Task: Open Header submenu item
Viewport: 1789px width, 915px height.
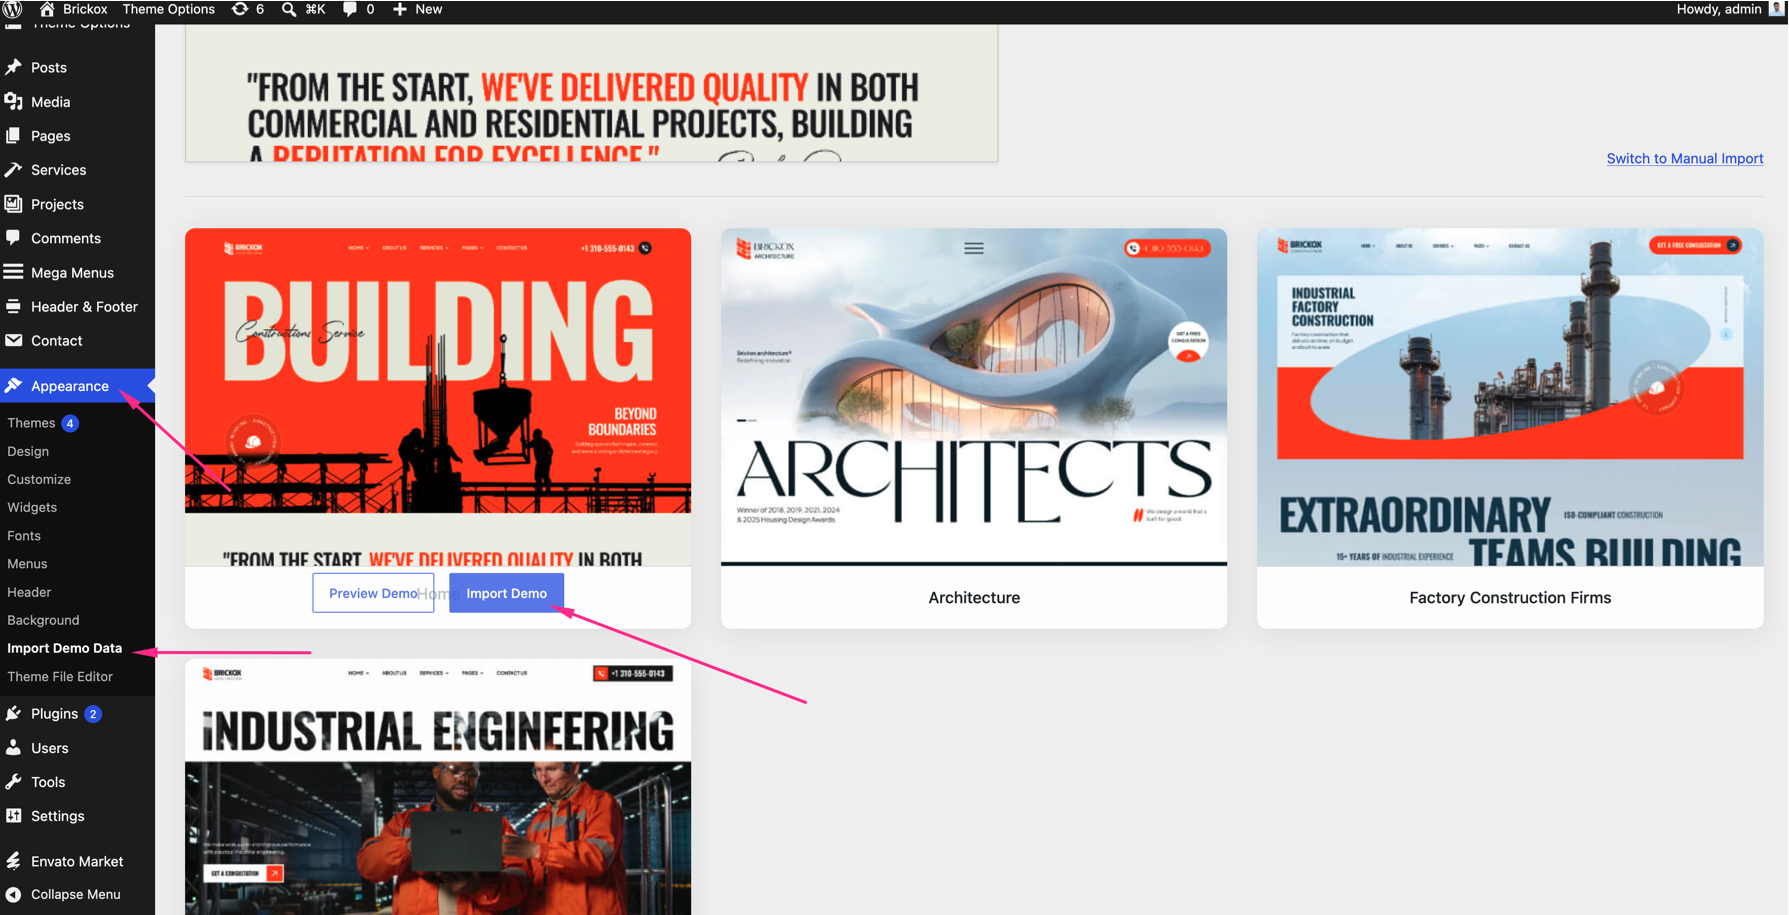Action: coord(29,592)
